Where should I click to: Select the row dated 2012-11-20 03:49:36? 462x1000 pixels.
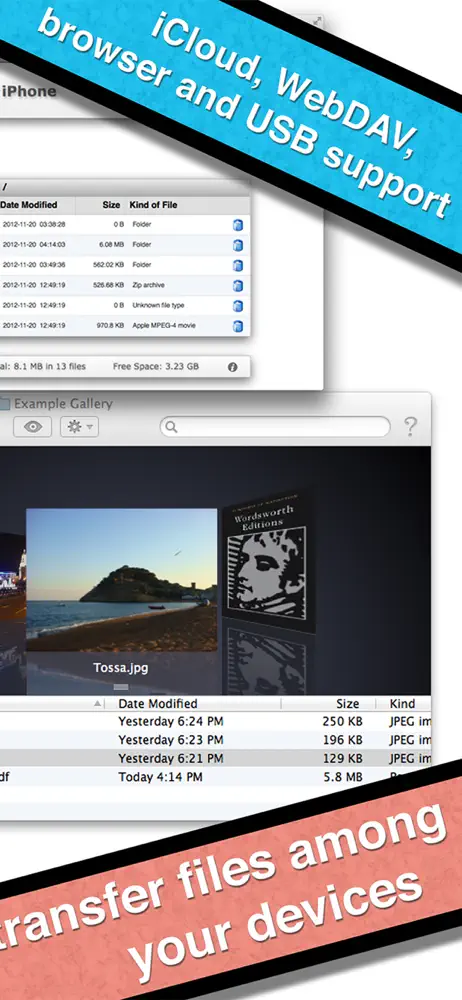click(x=124, y=265)
